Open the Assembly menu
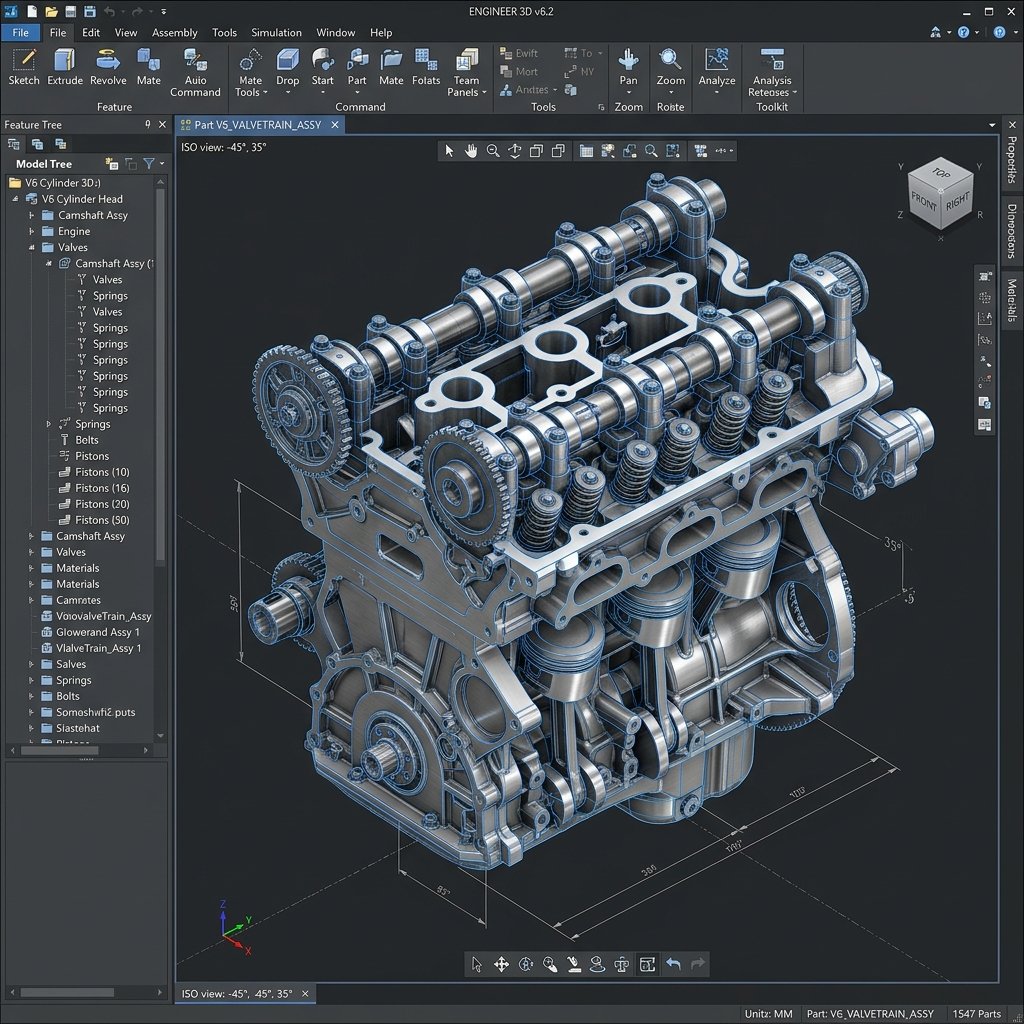 click(x=174, y=32)
